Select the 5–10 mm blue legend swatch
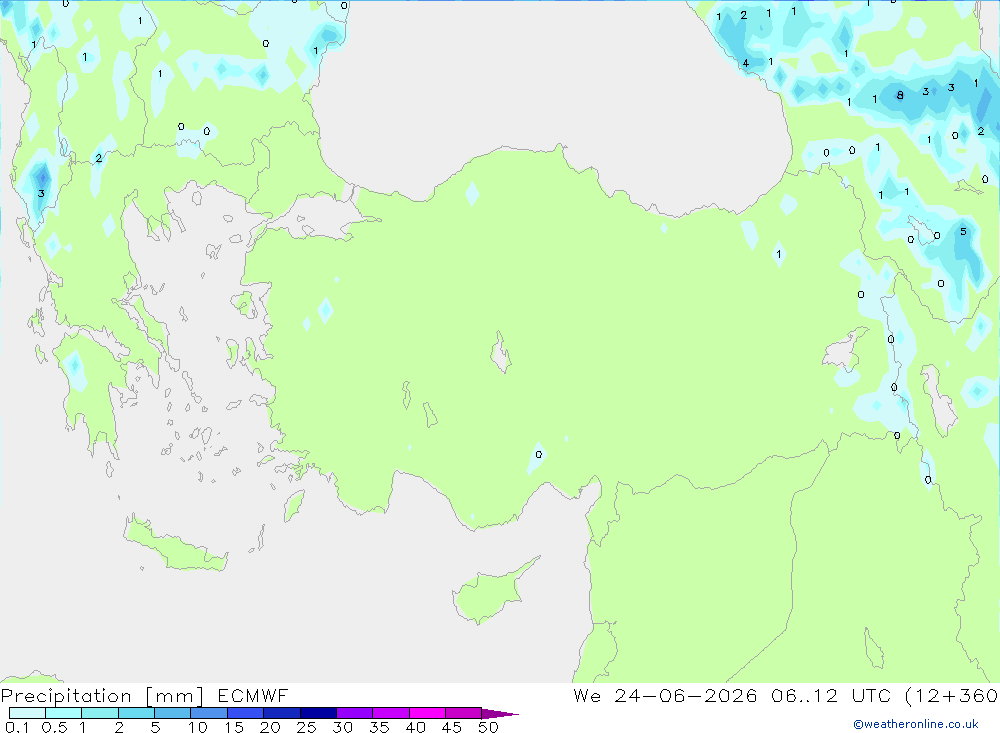 pyautogui.click(x=173, y=713)
